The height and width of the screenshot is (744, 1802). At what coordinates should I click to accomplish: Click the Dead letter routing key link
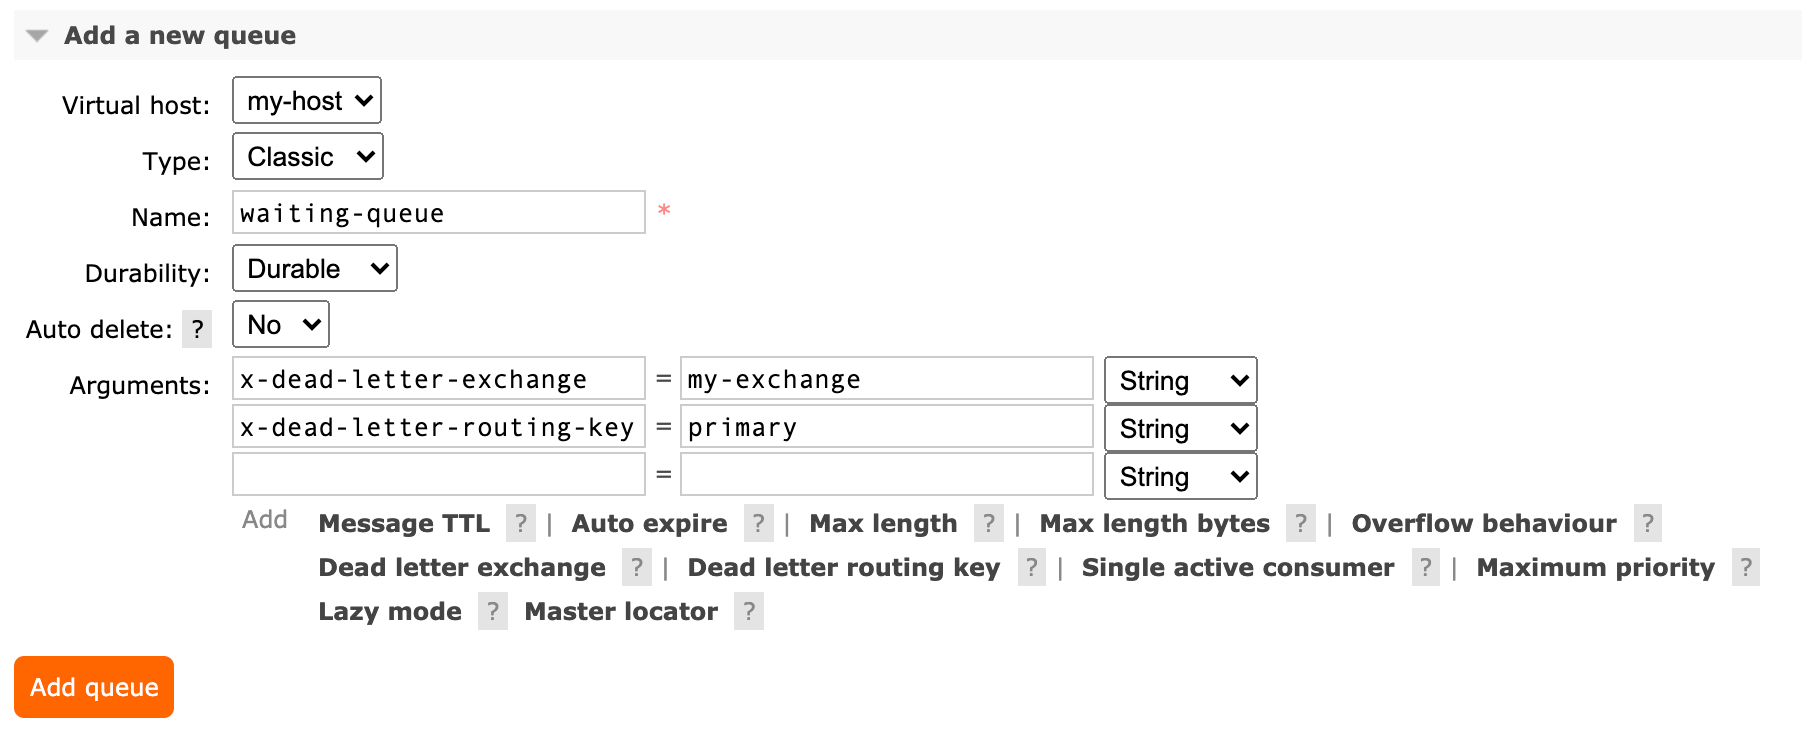[x=843, y=567]
